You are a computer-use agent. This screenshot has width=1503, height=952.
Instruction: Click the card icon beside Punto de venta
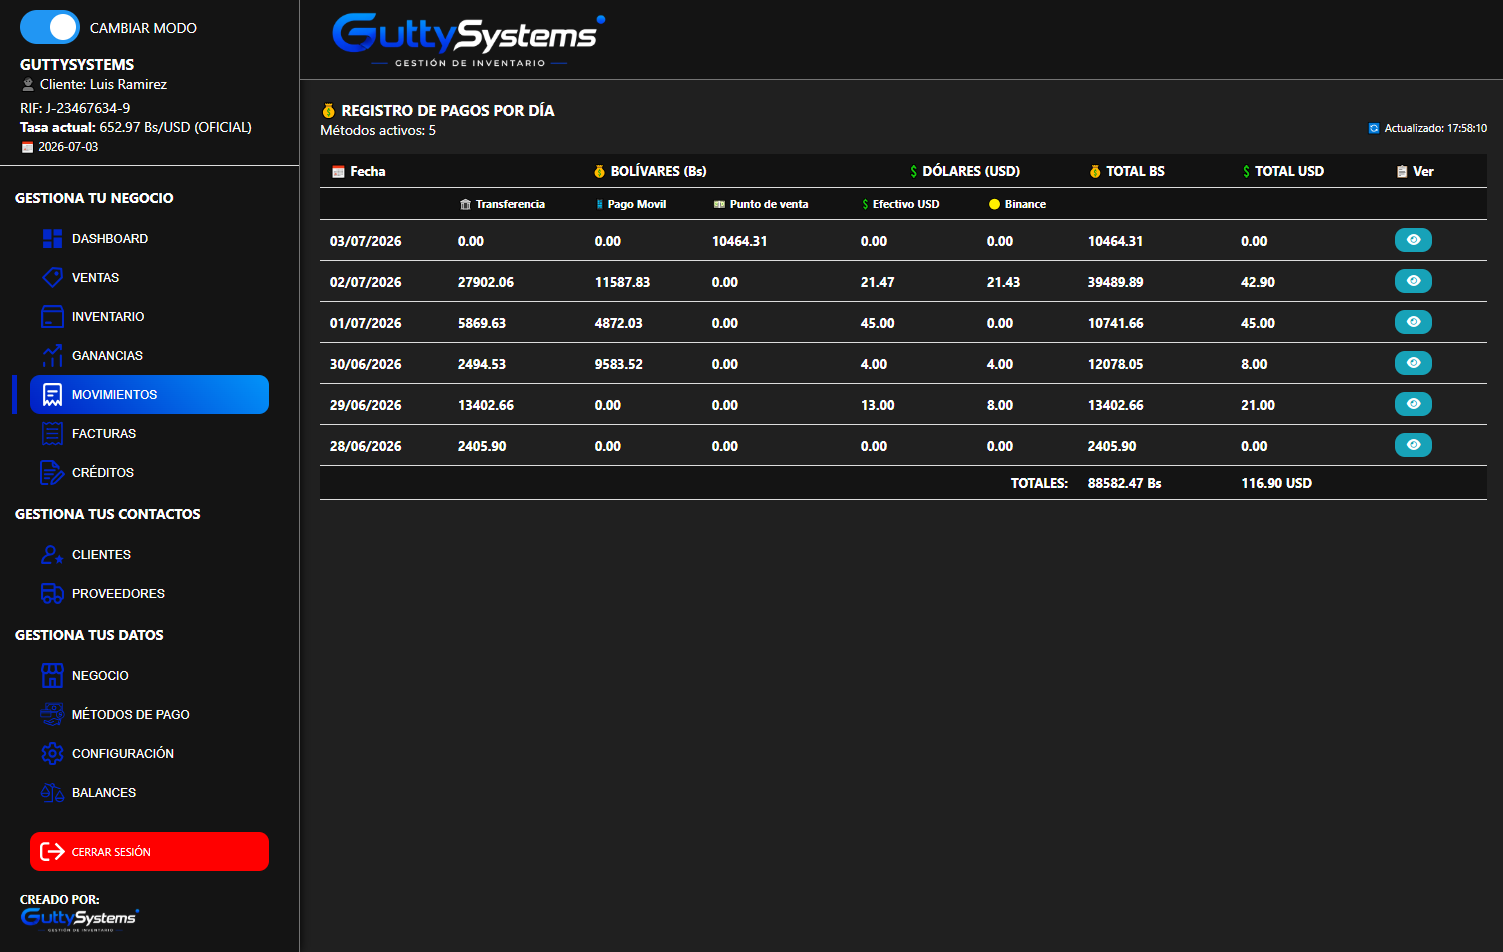[719, 204]
